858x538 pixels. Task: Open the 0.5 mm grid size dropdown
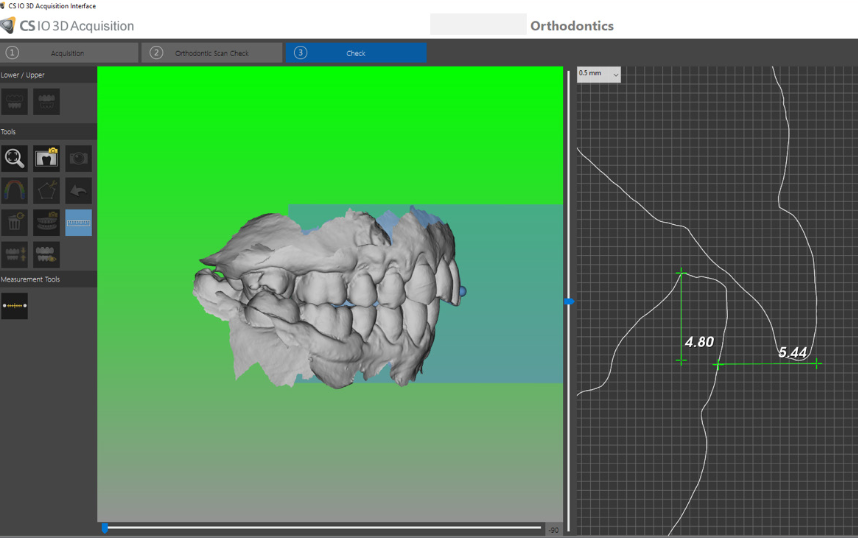(599, 74)
